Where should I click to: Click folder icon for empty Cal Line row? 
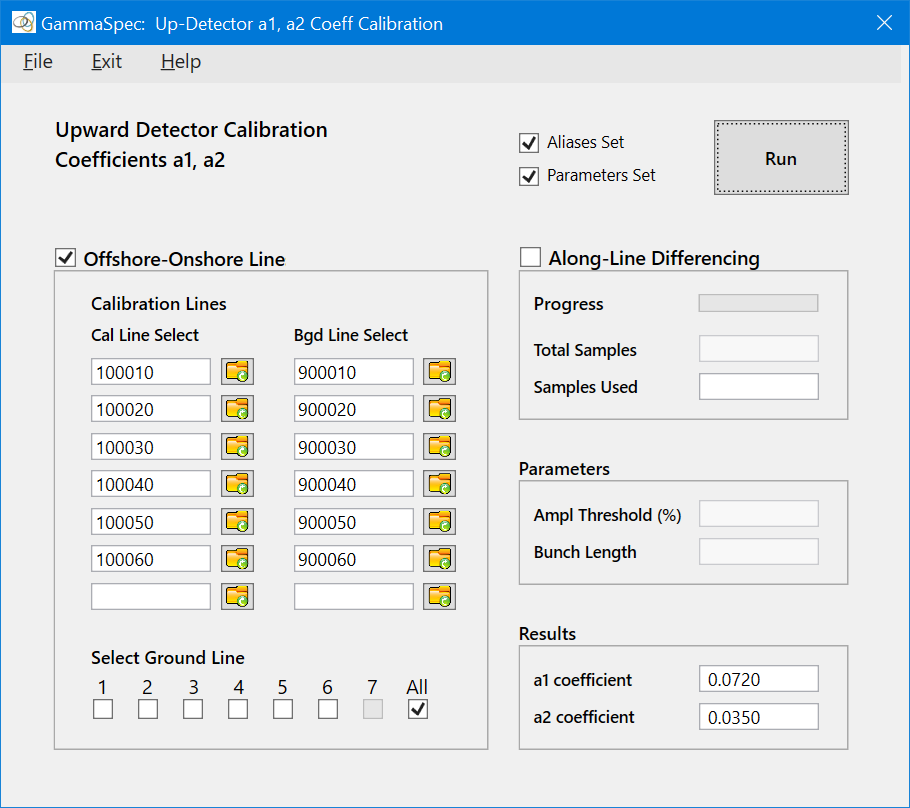tap(237, 597)
